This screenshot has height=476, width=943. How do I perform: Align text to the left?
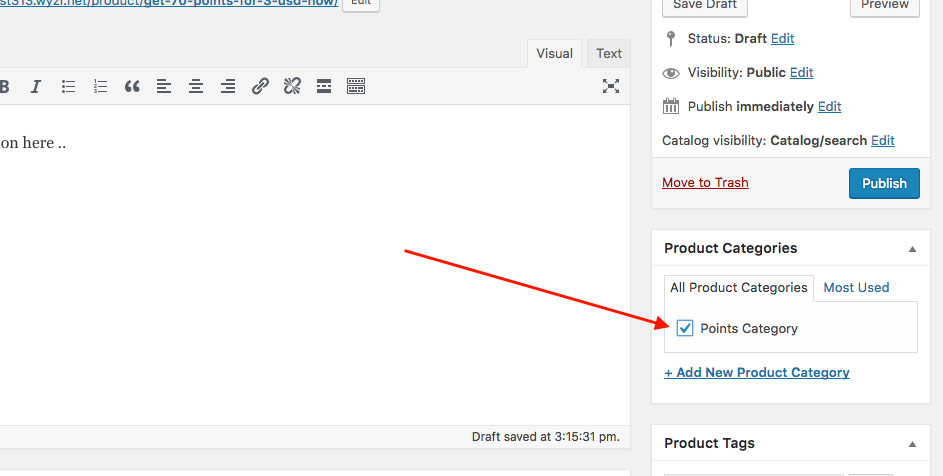pyautogui.click(x=164, y=86)
